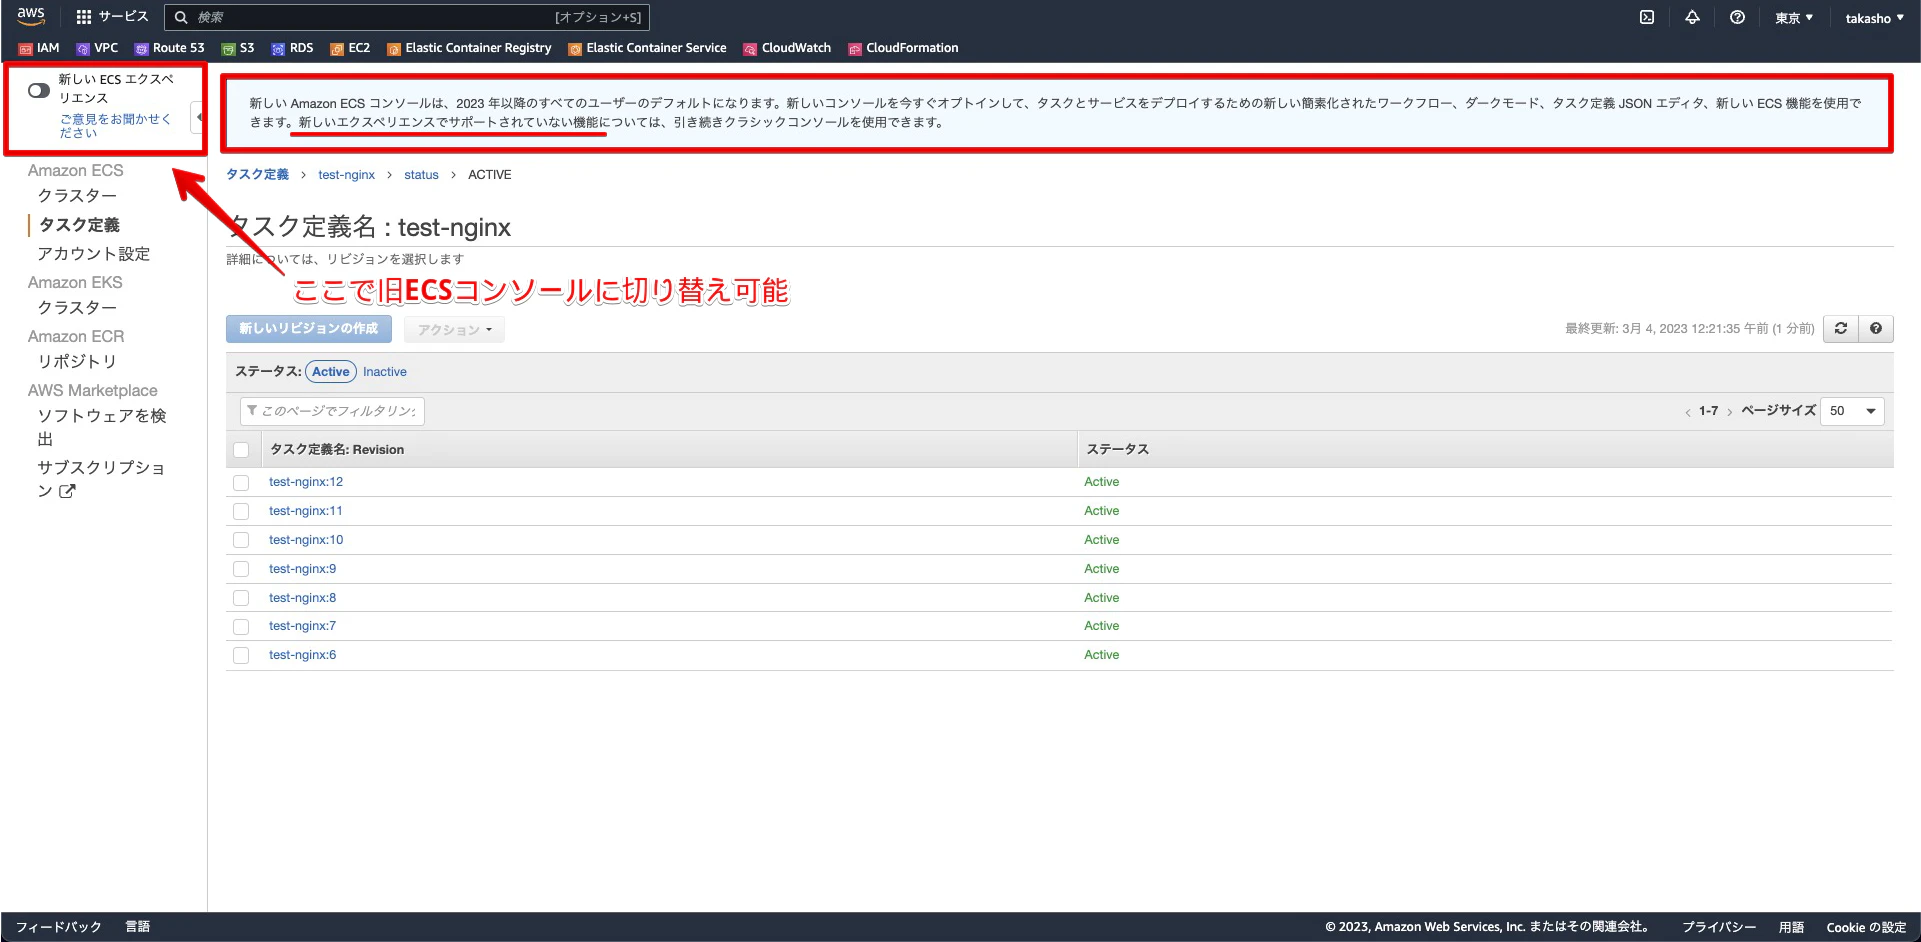
Task: Go to タスク定義 breadcrumb
Action: click(257, 175)
